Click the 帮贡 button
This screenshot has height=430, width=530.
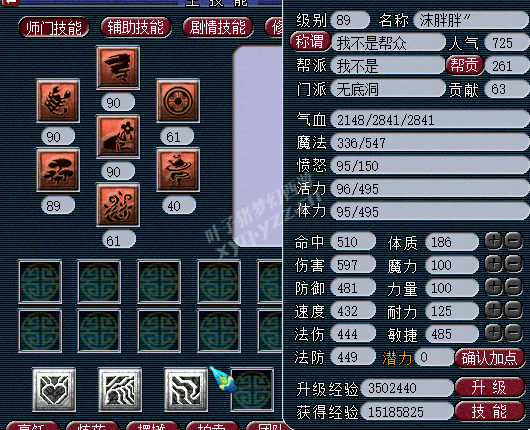[x=465, y=65]
